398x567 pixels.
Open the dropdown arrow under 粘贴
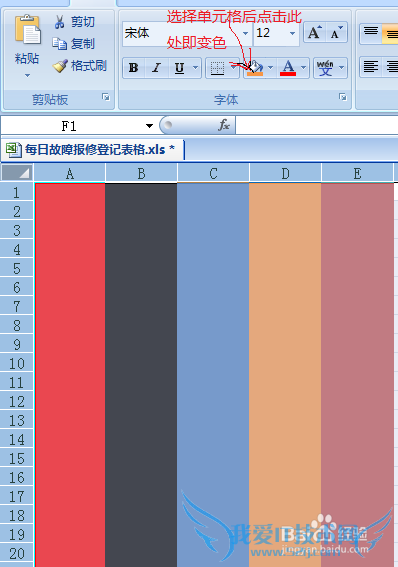(27, 76)
